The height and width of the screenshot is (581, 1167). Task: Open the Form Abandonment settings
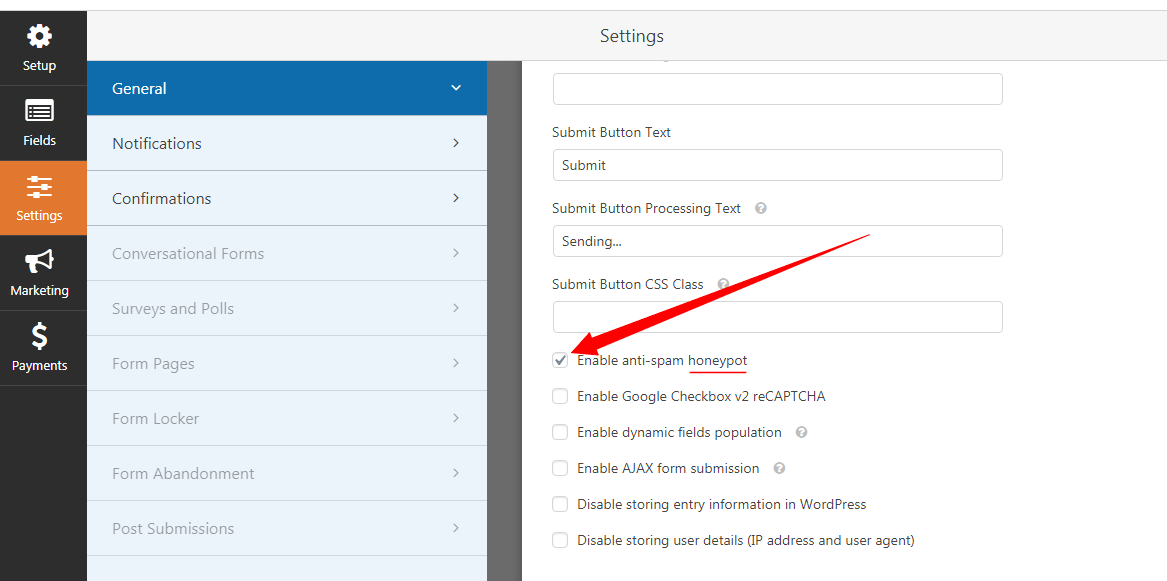pyautogui.click(x=286, y=473)
